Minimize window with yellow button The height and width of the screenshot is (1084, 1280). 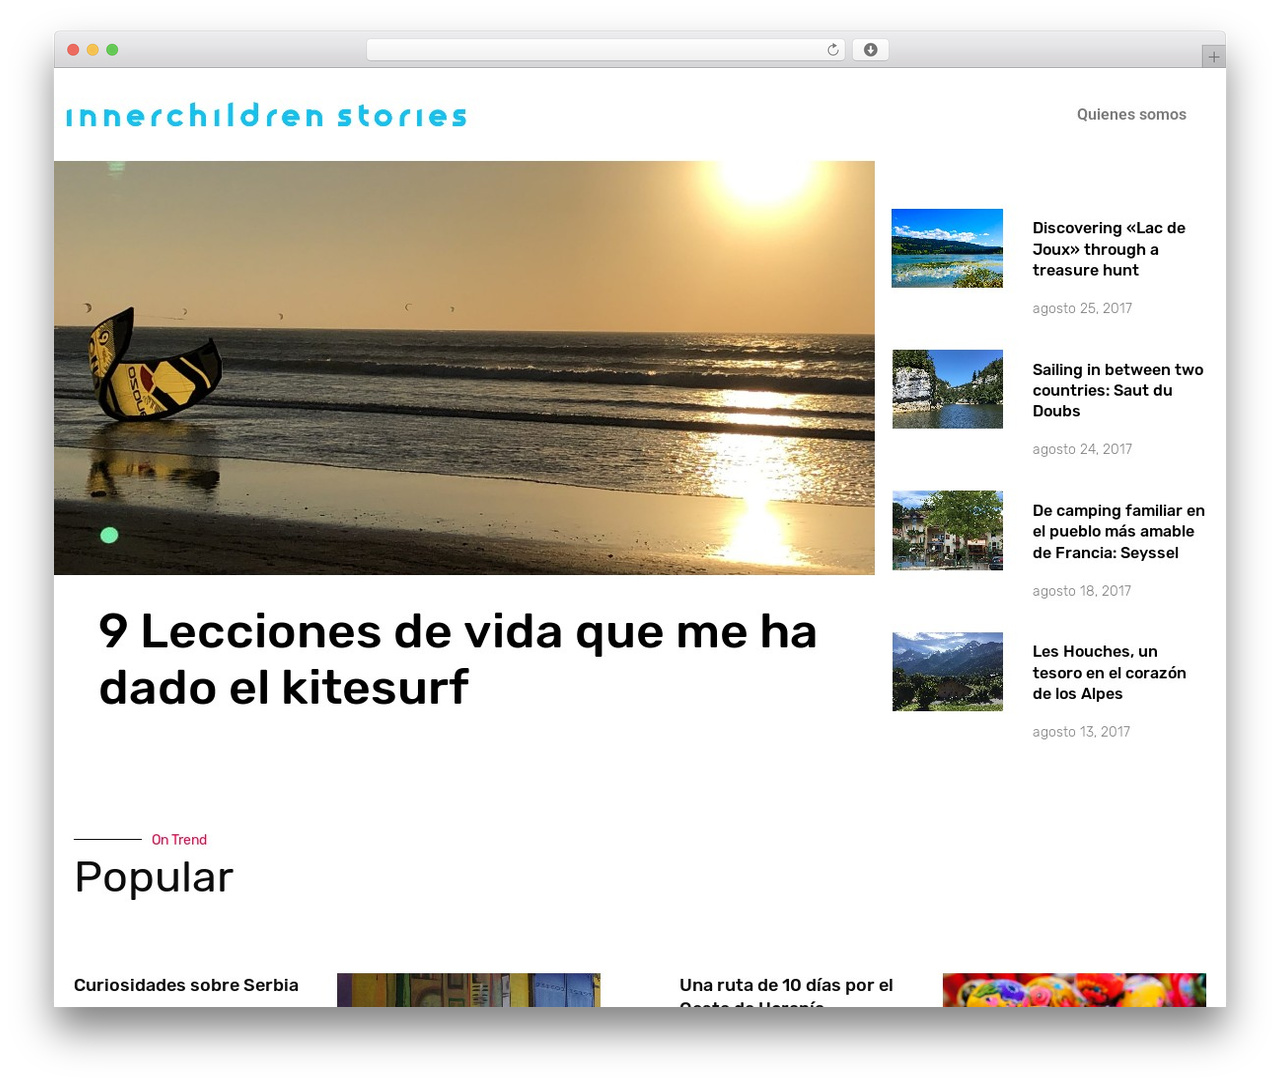[x=92, y=50]
